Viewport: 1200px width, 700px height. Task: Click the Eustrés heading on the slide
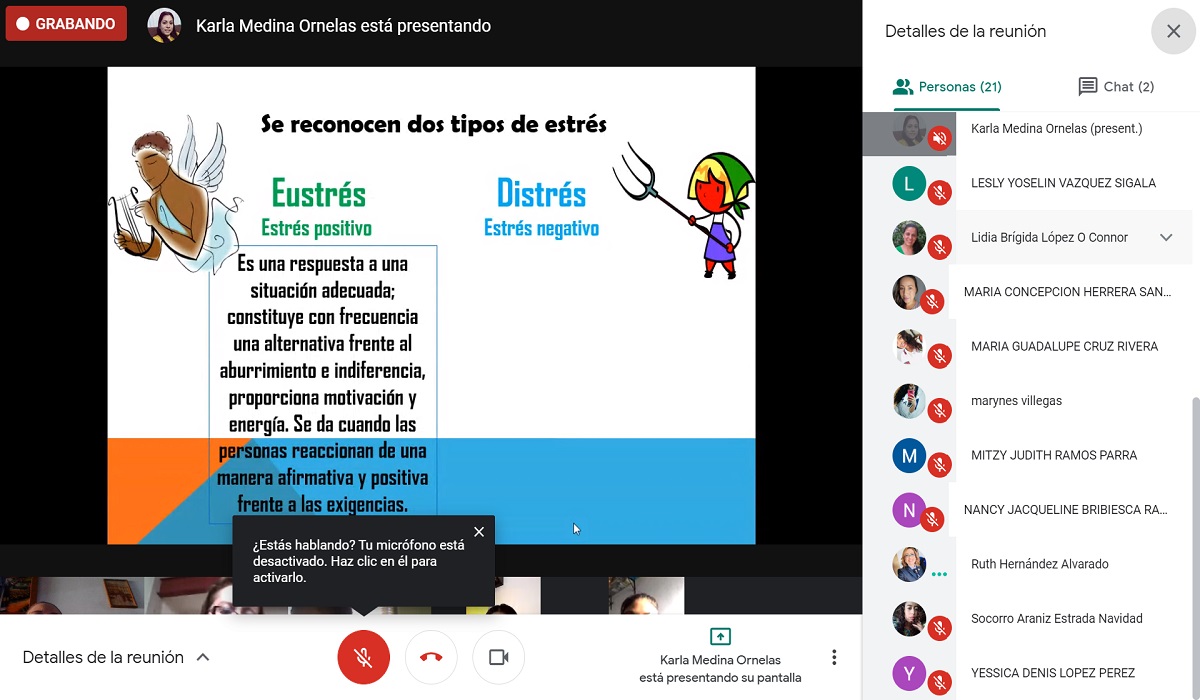tap(319, 193)
